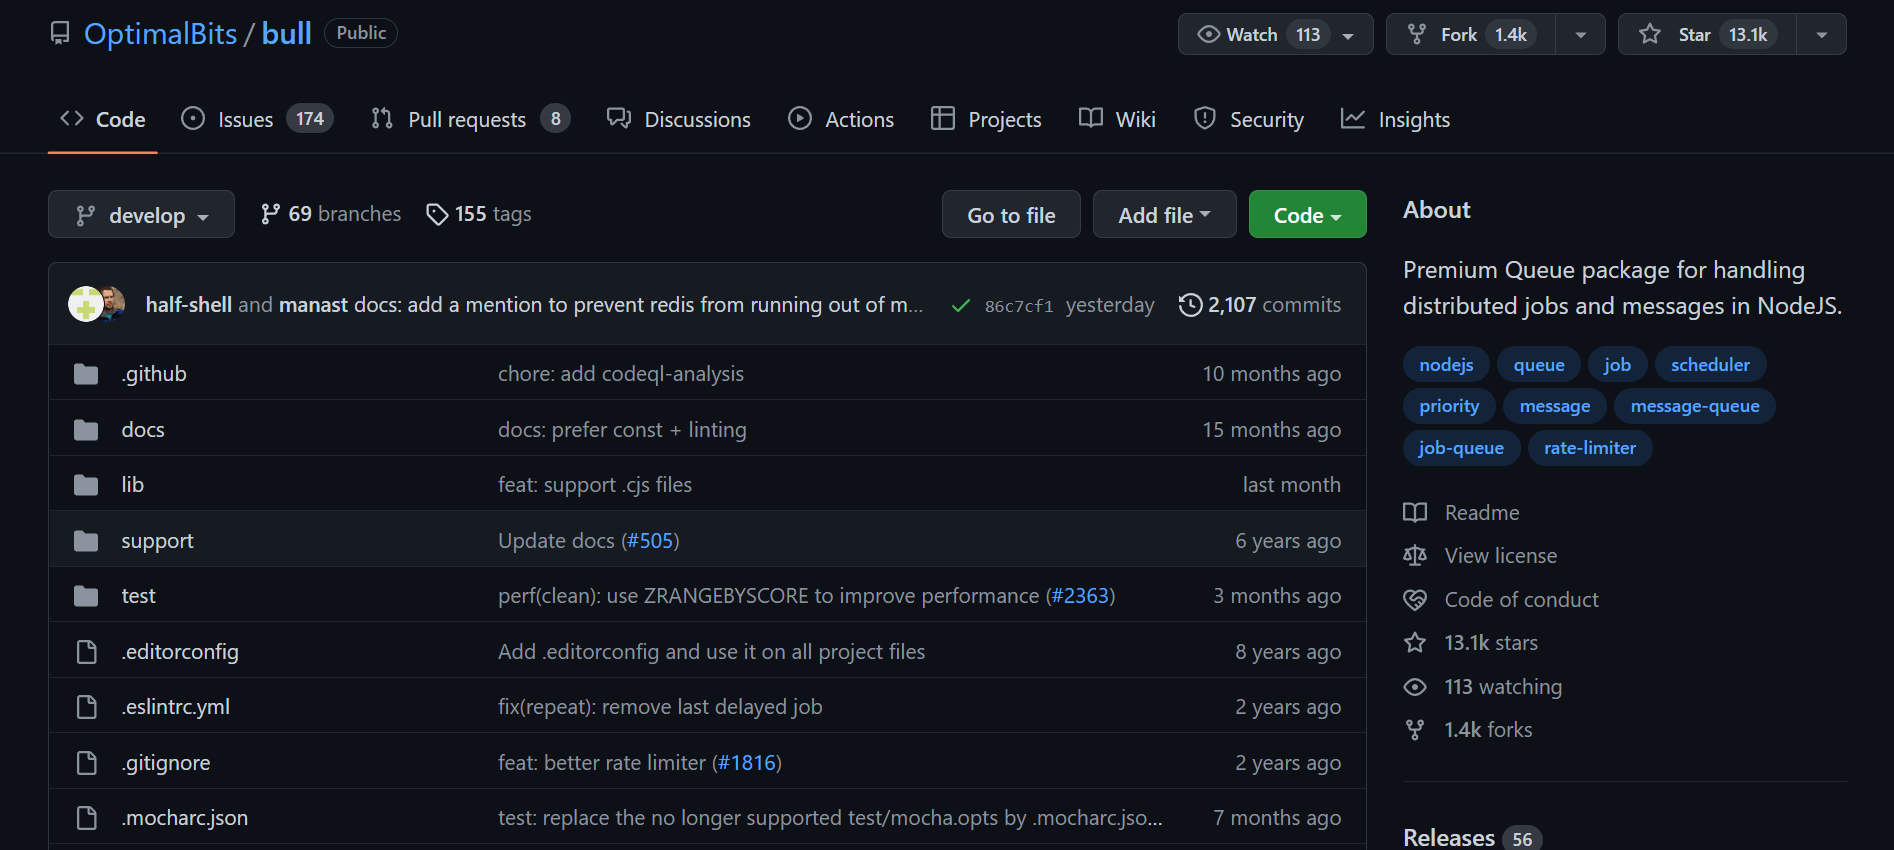1894x850 pixels.
Task: Click the tags label icon
Action: coord(437,215)
